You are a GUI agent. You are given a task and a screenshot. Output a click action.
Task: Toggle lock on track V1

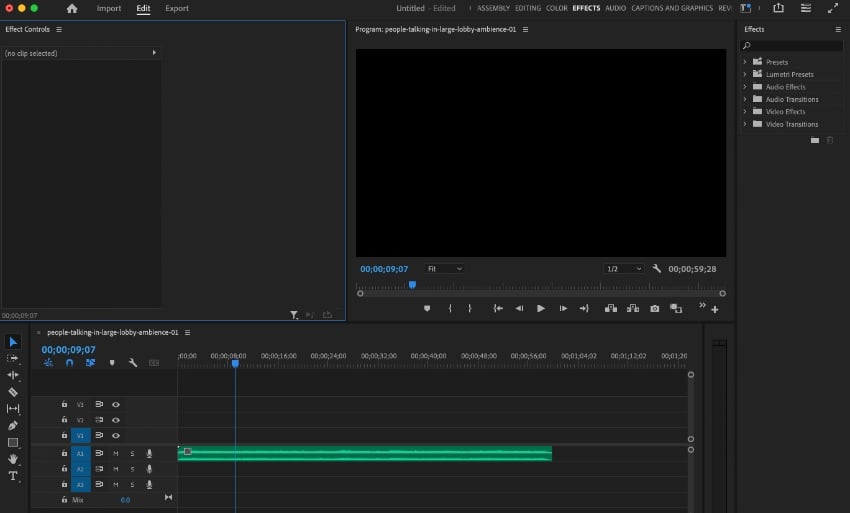(64, 435)
